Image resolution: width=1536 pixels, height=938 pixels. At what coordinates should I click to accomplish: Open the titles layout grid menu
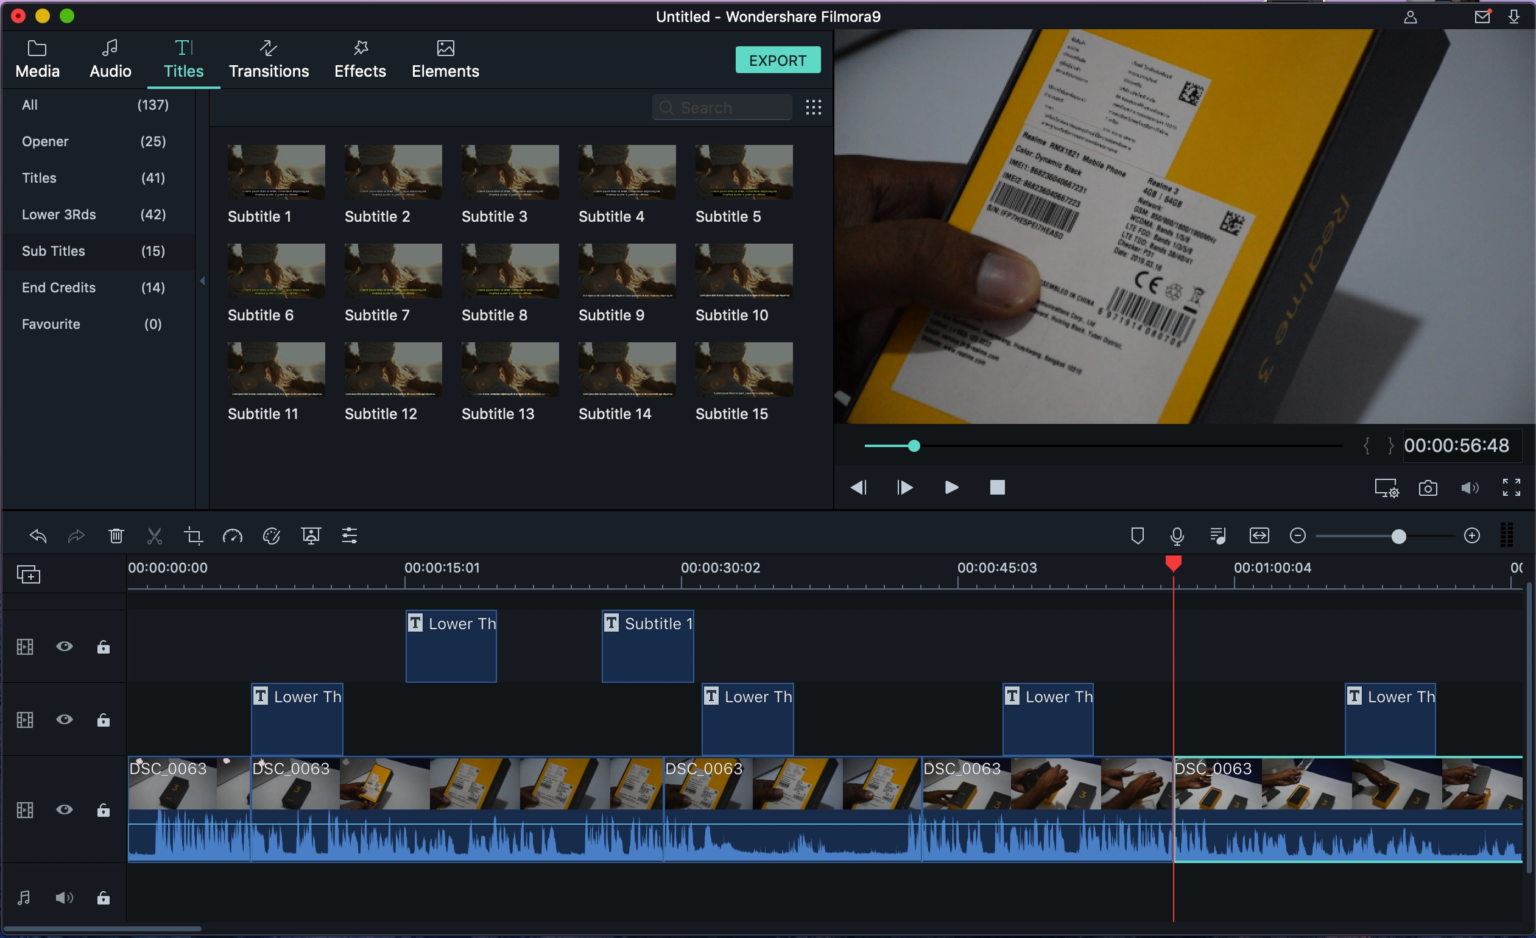[x=813, y=107]
